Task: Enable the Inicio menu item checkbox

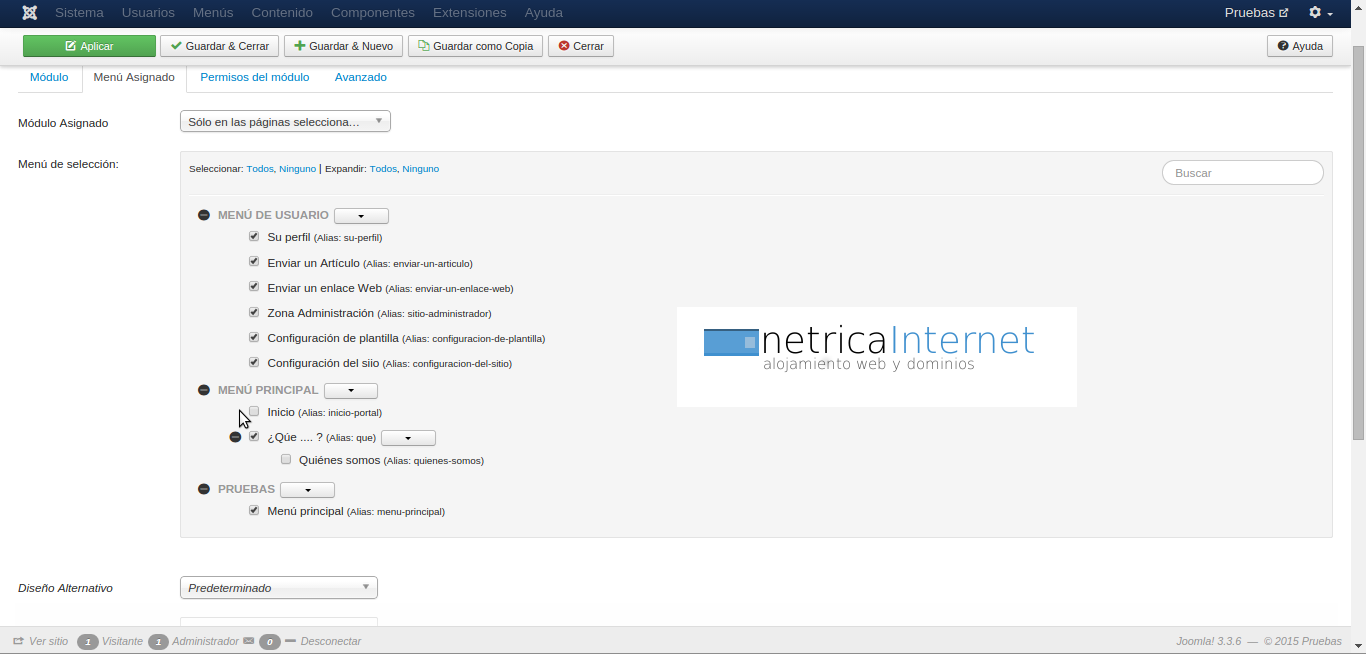Action: click(x=254, y=411)
